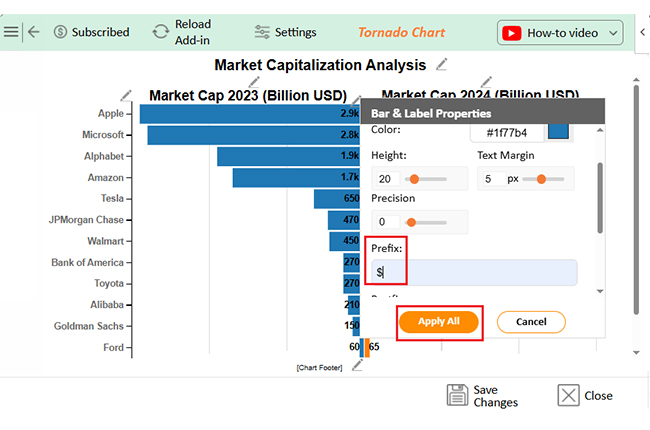Collapse the side pane chevron at top right
650x430 pixels.
coord(643,32)
